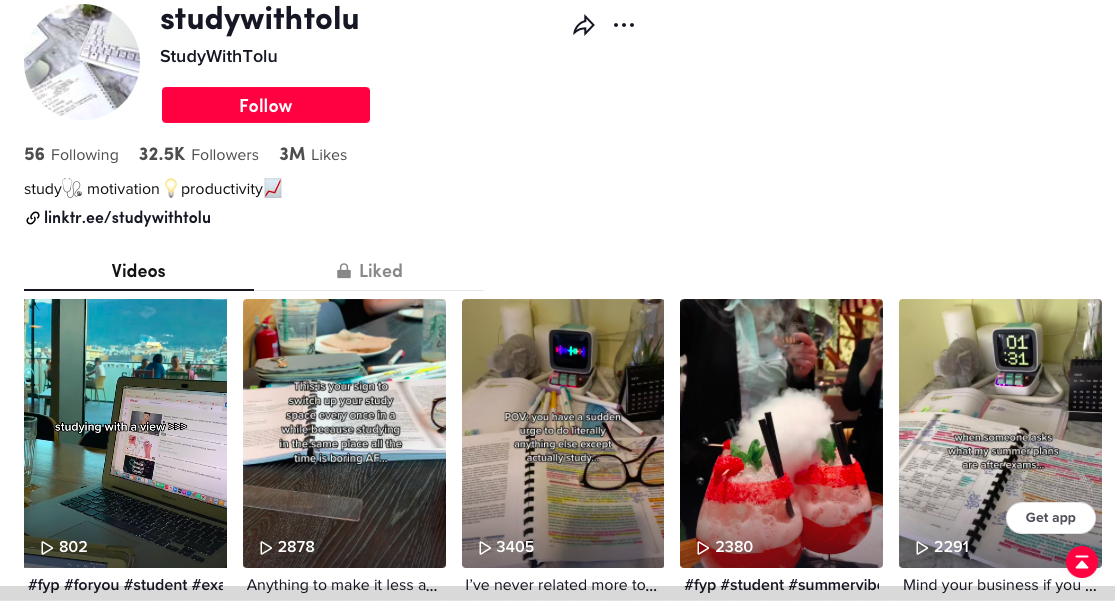Viewport: 1115px width, 601px height.
Task: View the 56 Following list
Action: [71, 154]
